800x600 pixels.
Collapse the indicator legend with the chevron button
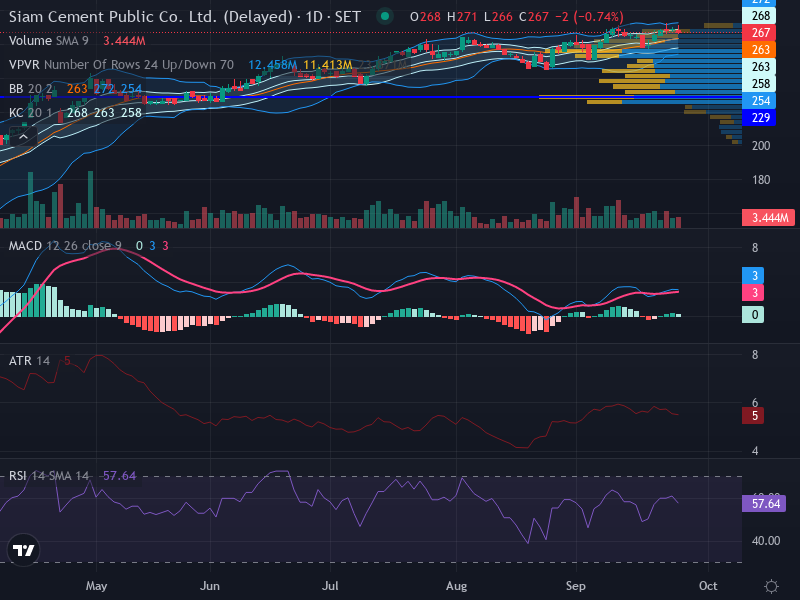pos(23,137)
